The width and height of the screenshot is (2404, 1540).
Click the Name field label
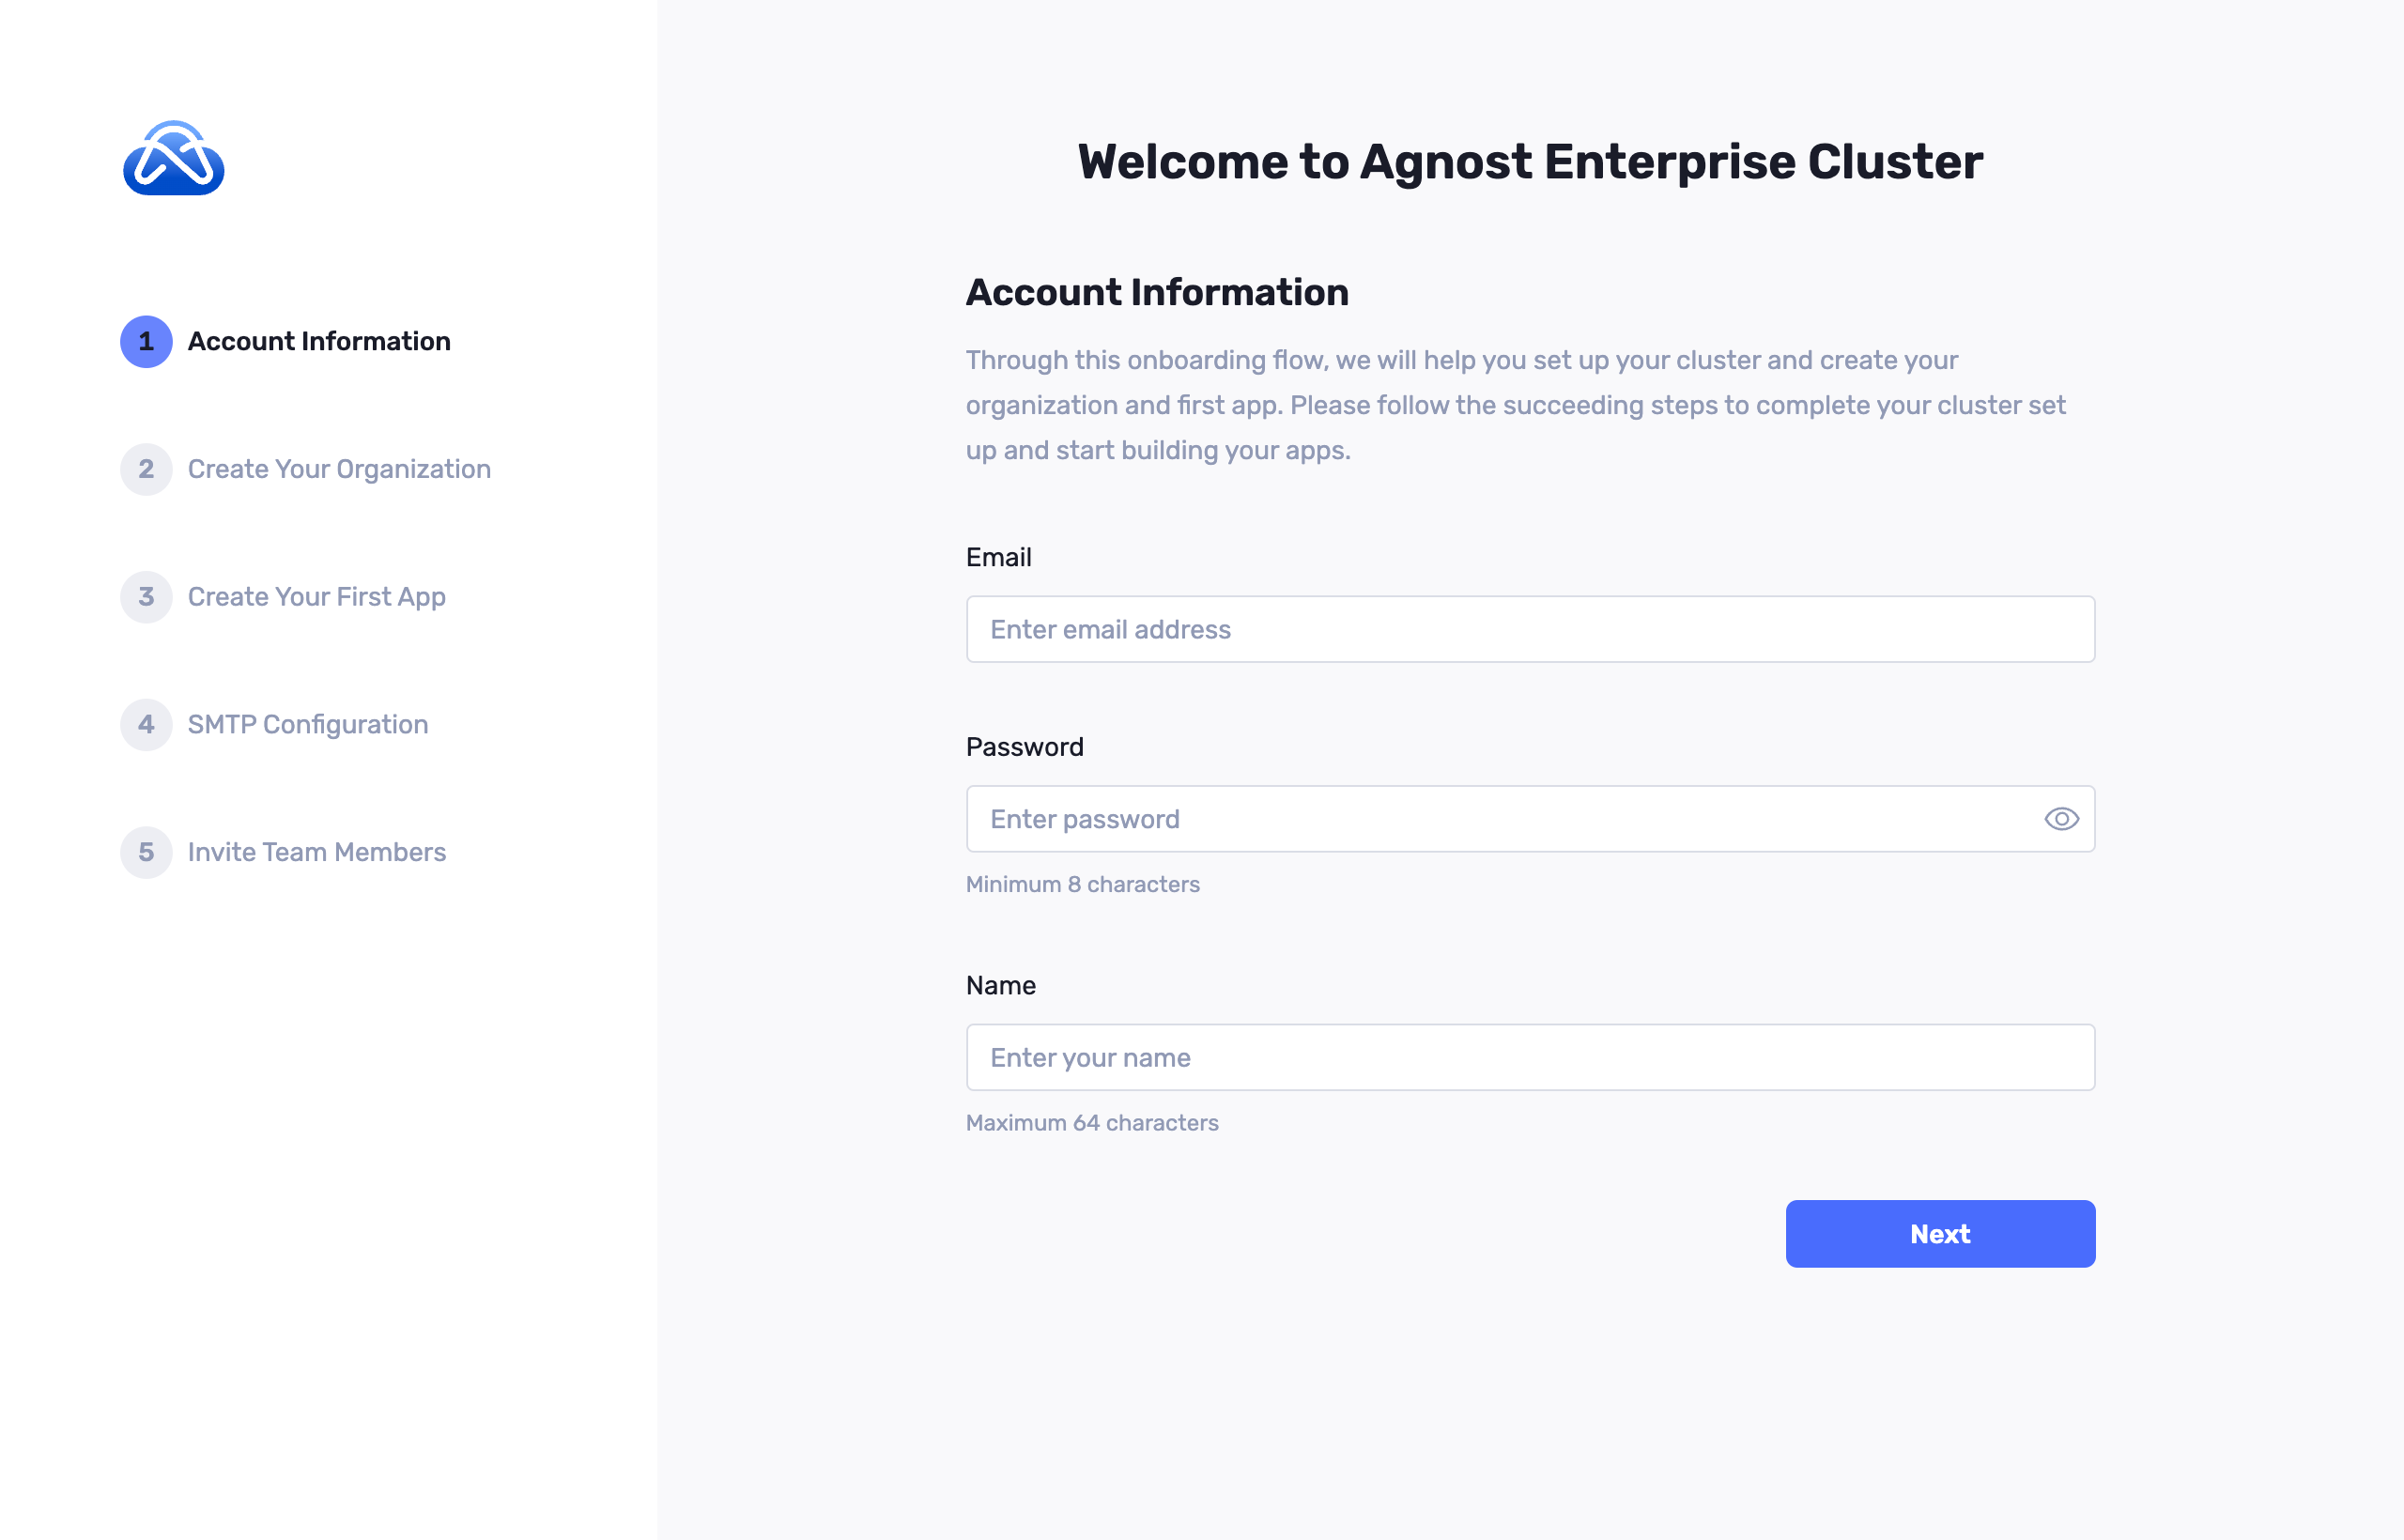point(1000,985)
